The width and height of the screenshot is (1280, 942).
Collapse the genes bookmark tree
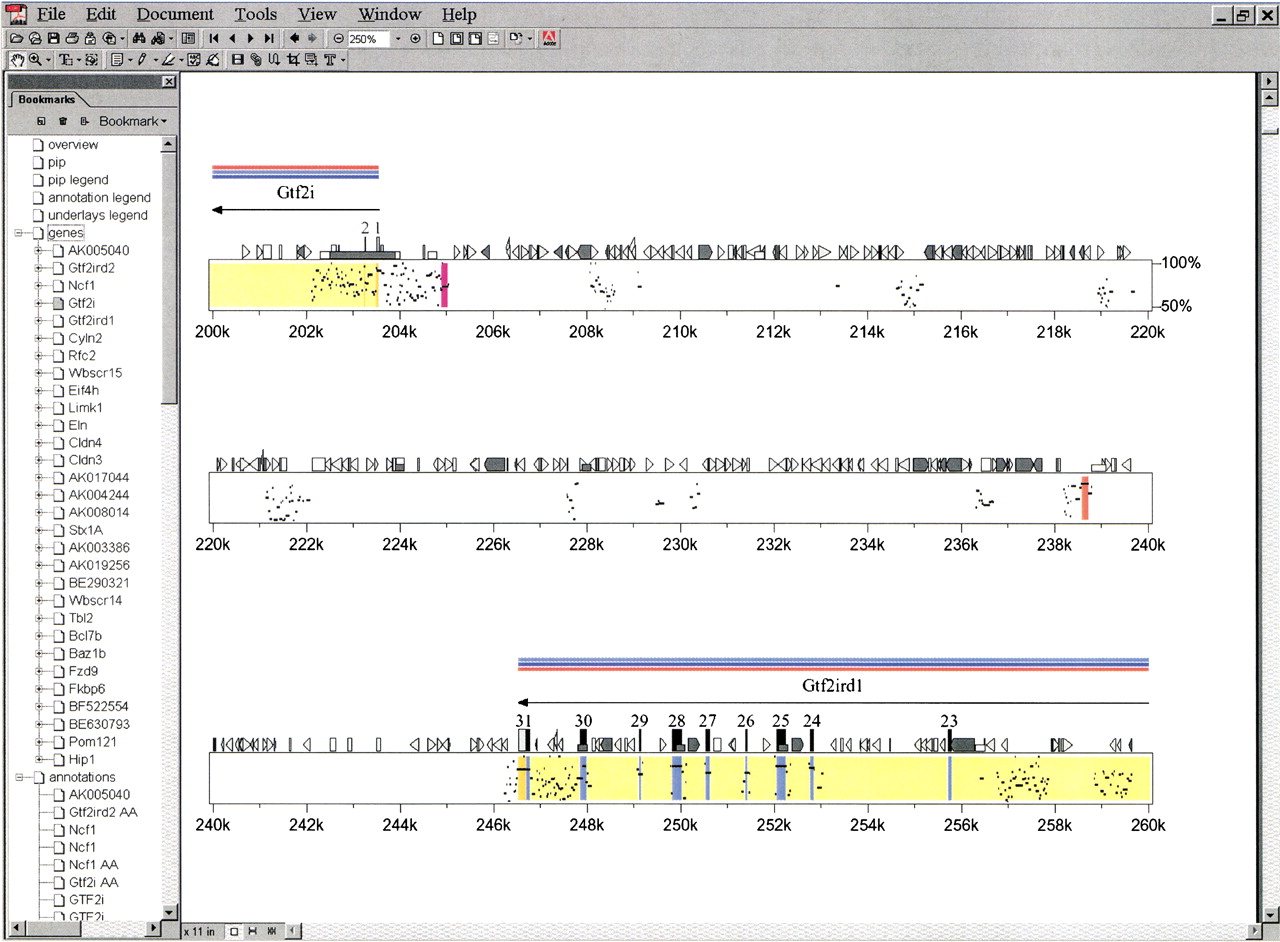[20, 233]
